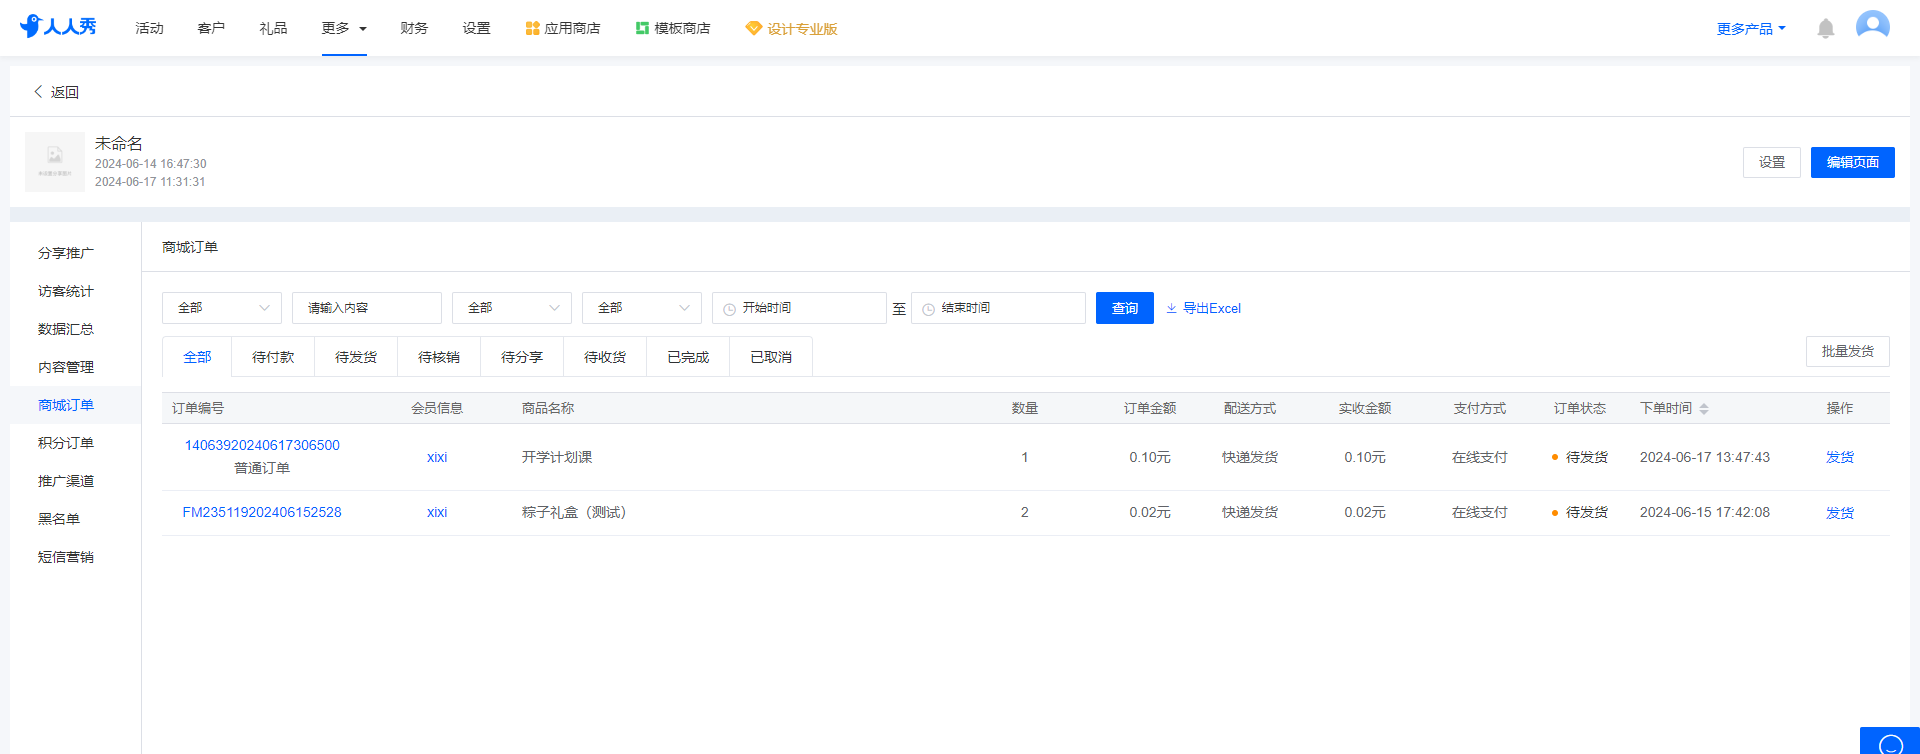Open 设计专业版 diamond link
This screenshot has height=754, width=1920.
(x=791, y=28)
